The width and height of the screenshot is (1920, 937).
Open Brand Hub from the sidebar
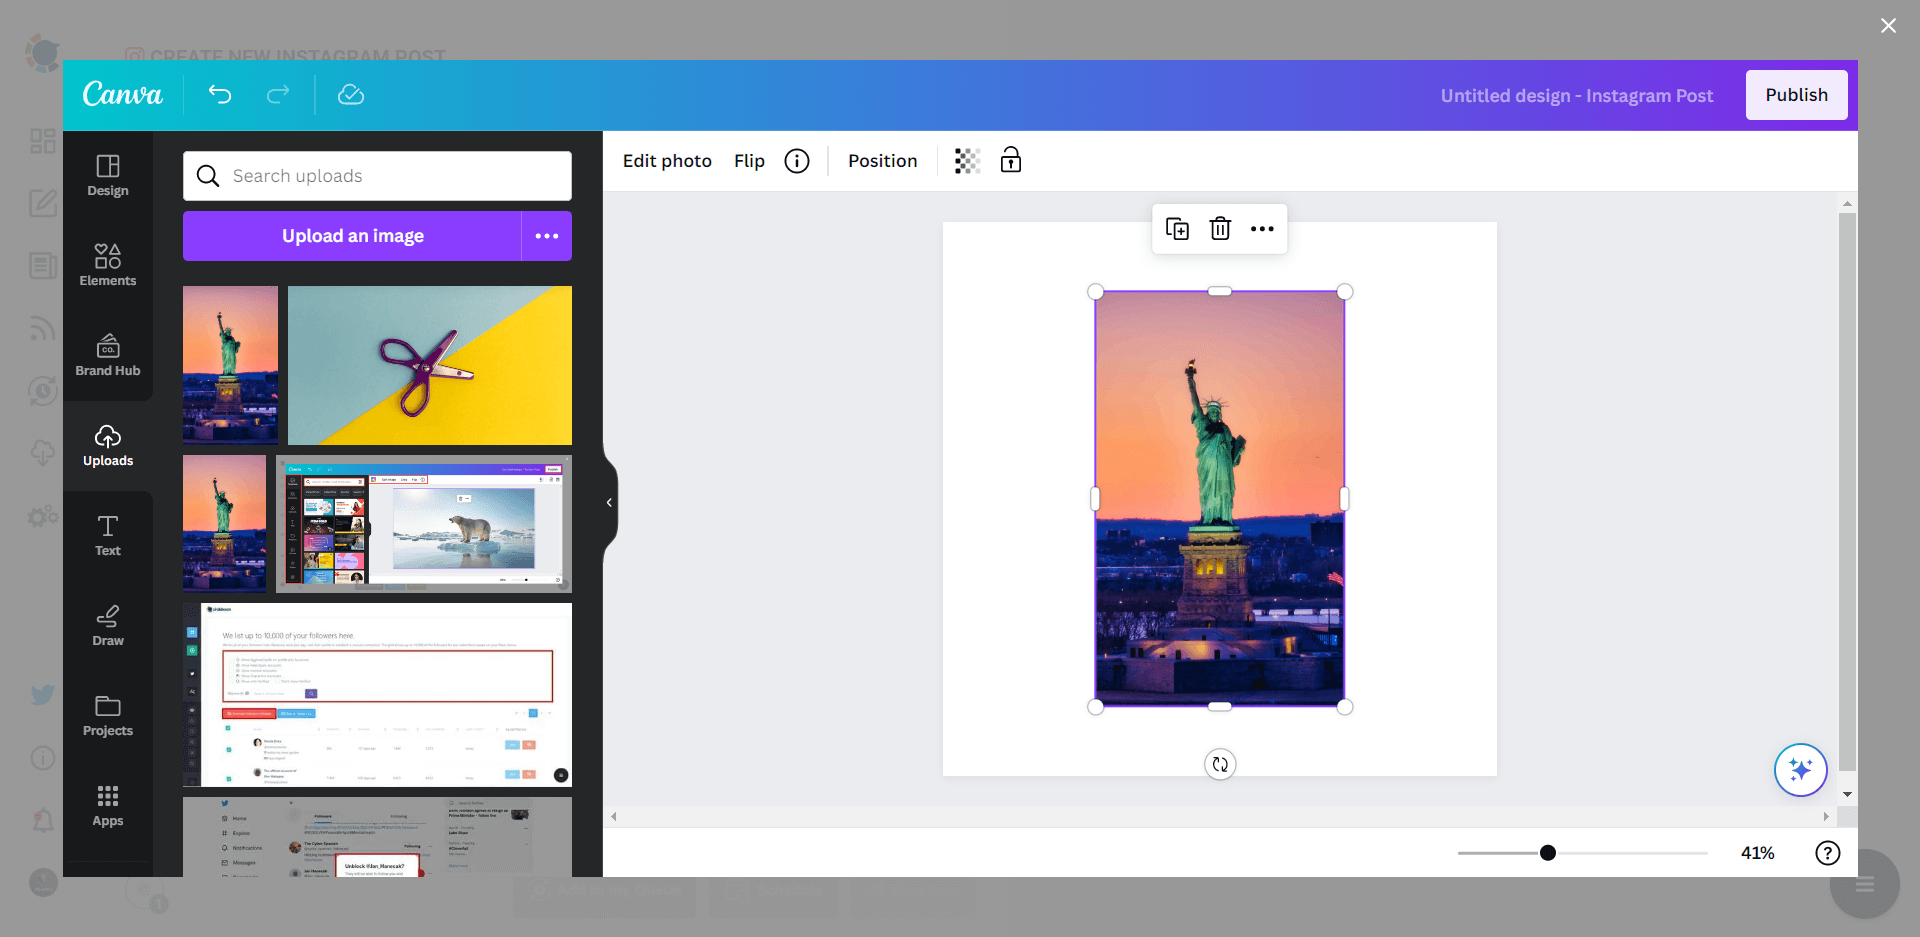(x=107, y=355)
